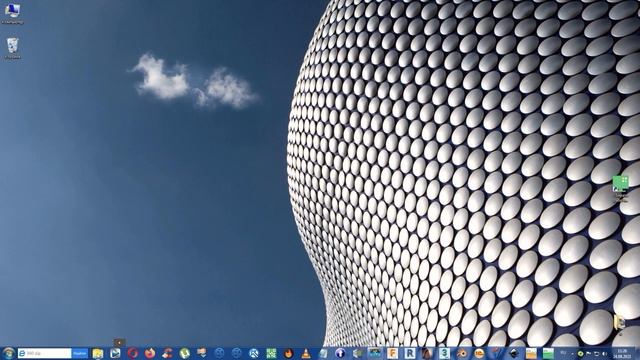Viewport: 640px width, 360px height.
Task: Open volume speaker tray icon
Action: (x=604, y=353)
